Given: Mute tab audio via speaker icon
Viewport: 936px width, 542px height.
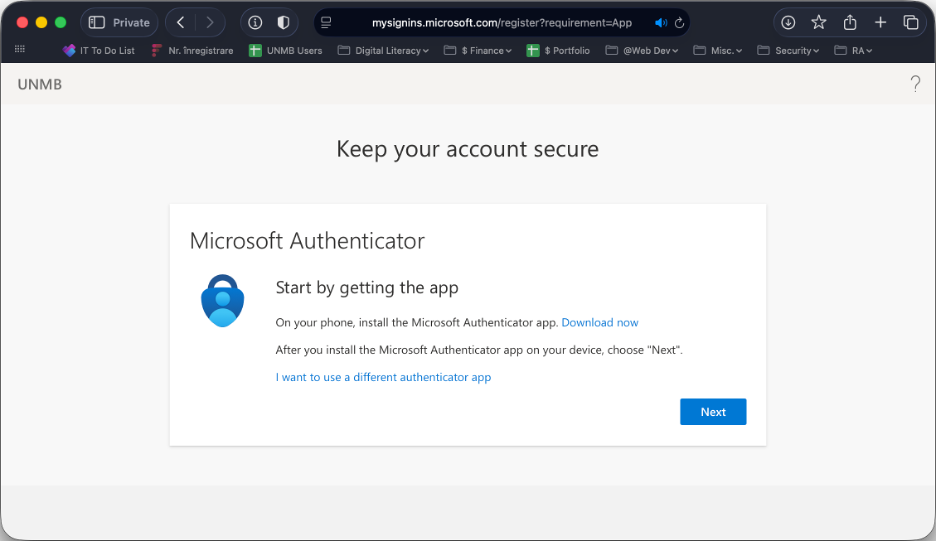Looking at the screenshot, I should click(660, 22).
